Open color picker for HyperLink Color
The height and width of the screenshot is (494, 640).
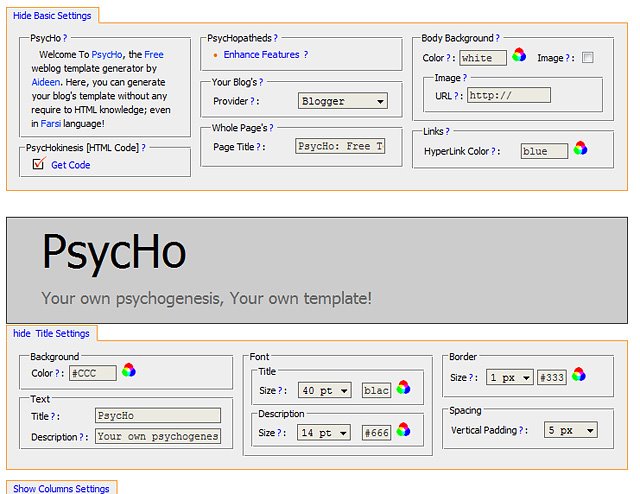click(580, 148)
